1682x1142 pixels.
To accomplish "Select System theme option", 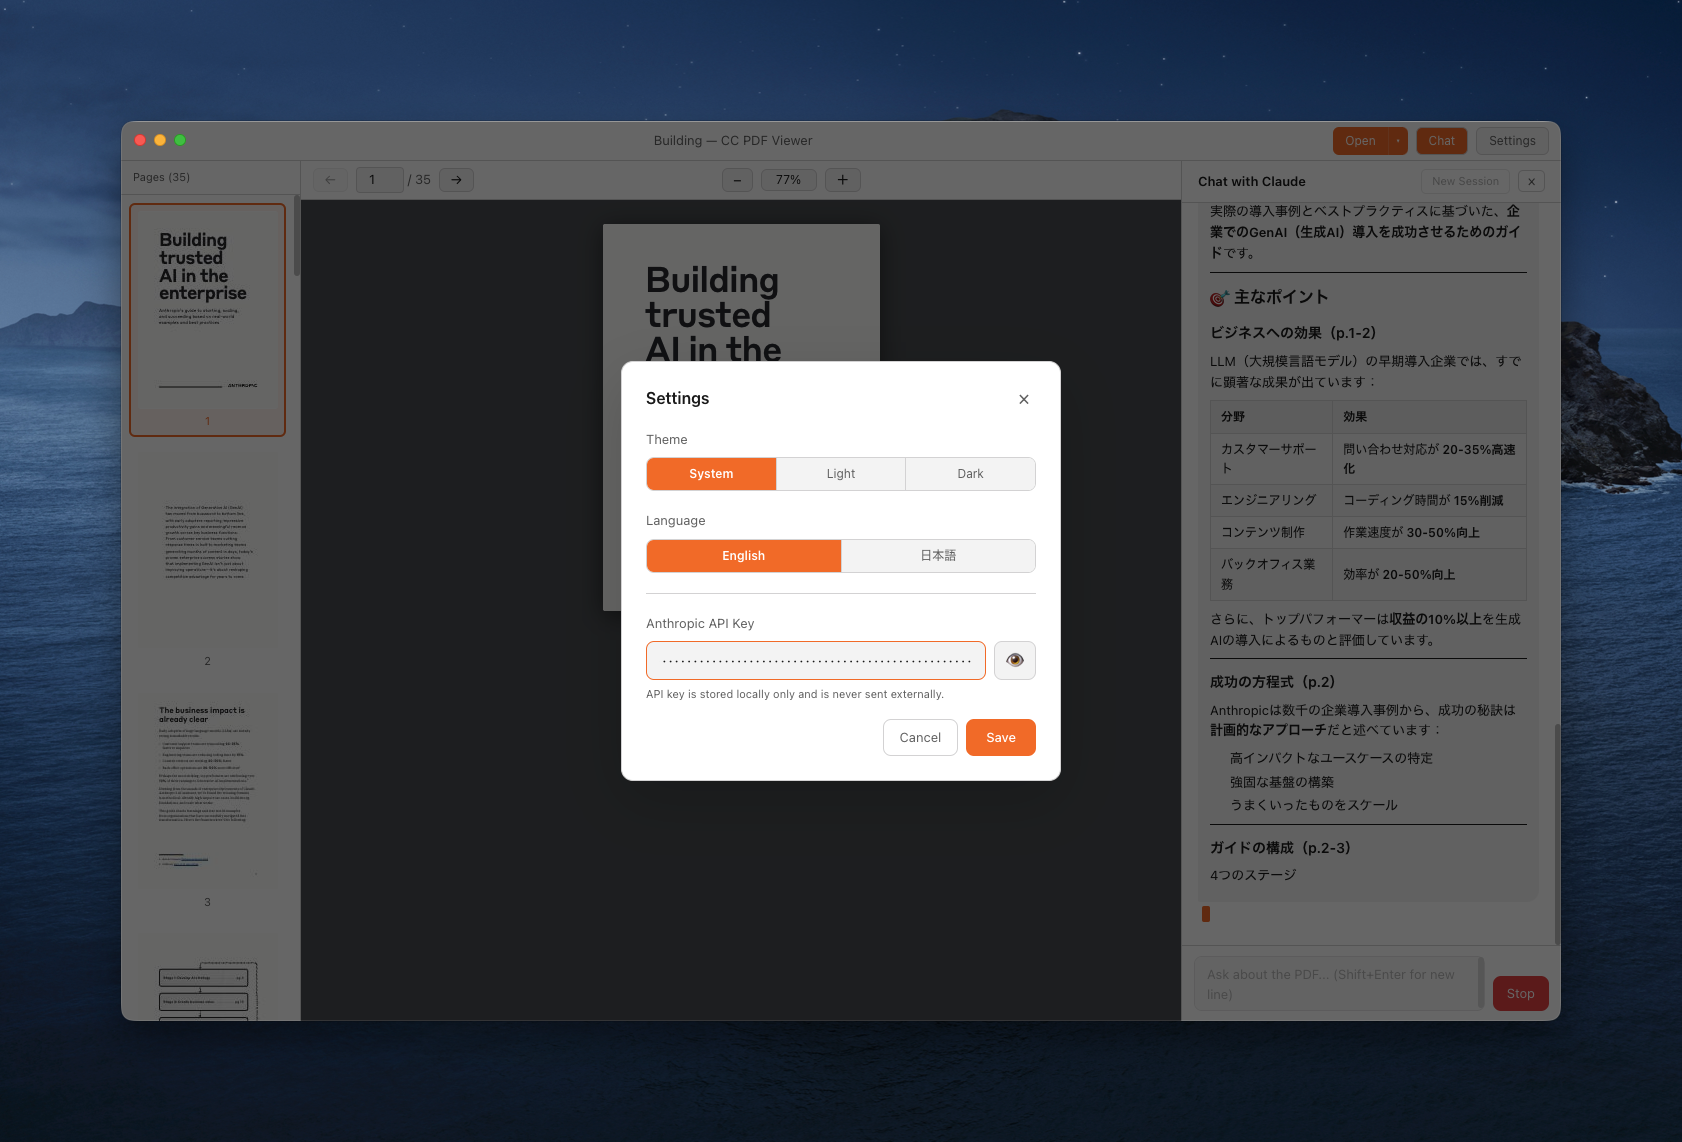I will pyautogui.click(x=711, y=474).
